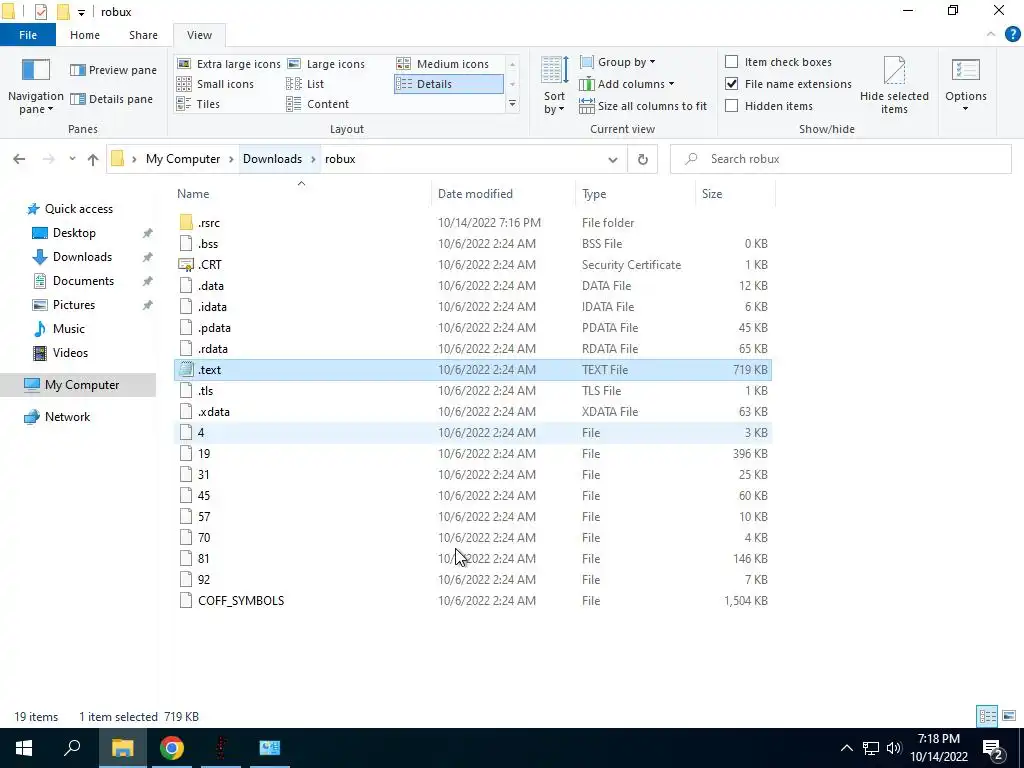Viewport: 1024px width, 768px height.
Task: Collapse the ribbon
Action: point(991,35)
